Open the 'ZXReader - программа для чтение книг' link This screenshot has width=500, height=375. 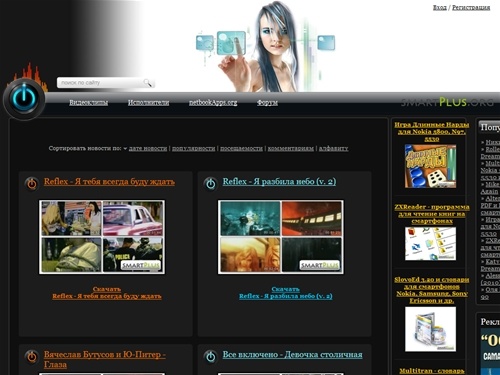(x=432, y=214)
